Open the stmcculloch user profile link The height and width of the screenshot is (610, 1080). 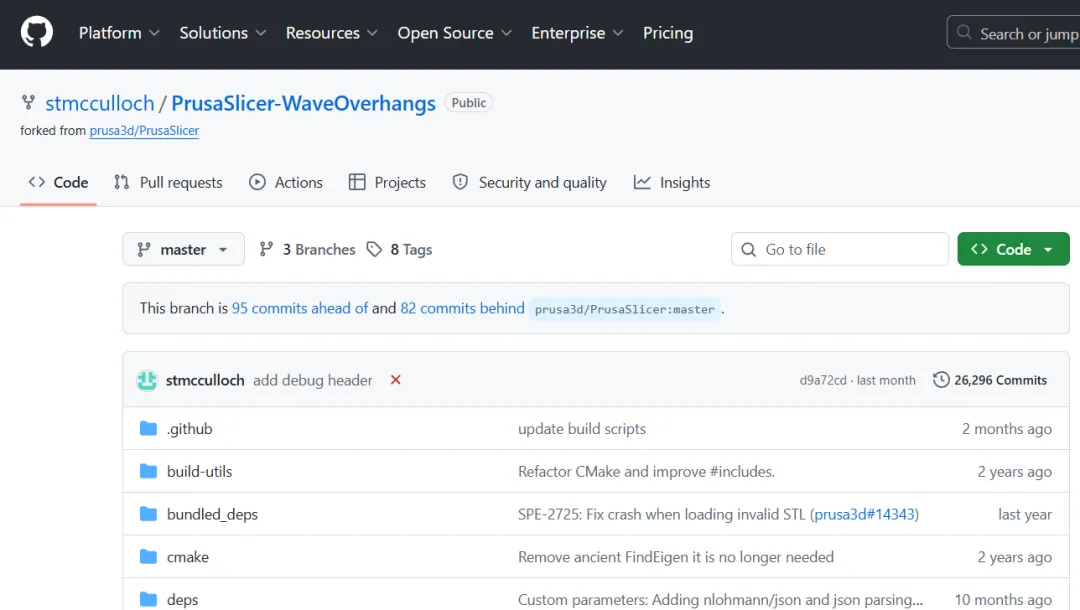click(x=100, y=103)
